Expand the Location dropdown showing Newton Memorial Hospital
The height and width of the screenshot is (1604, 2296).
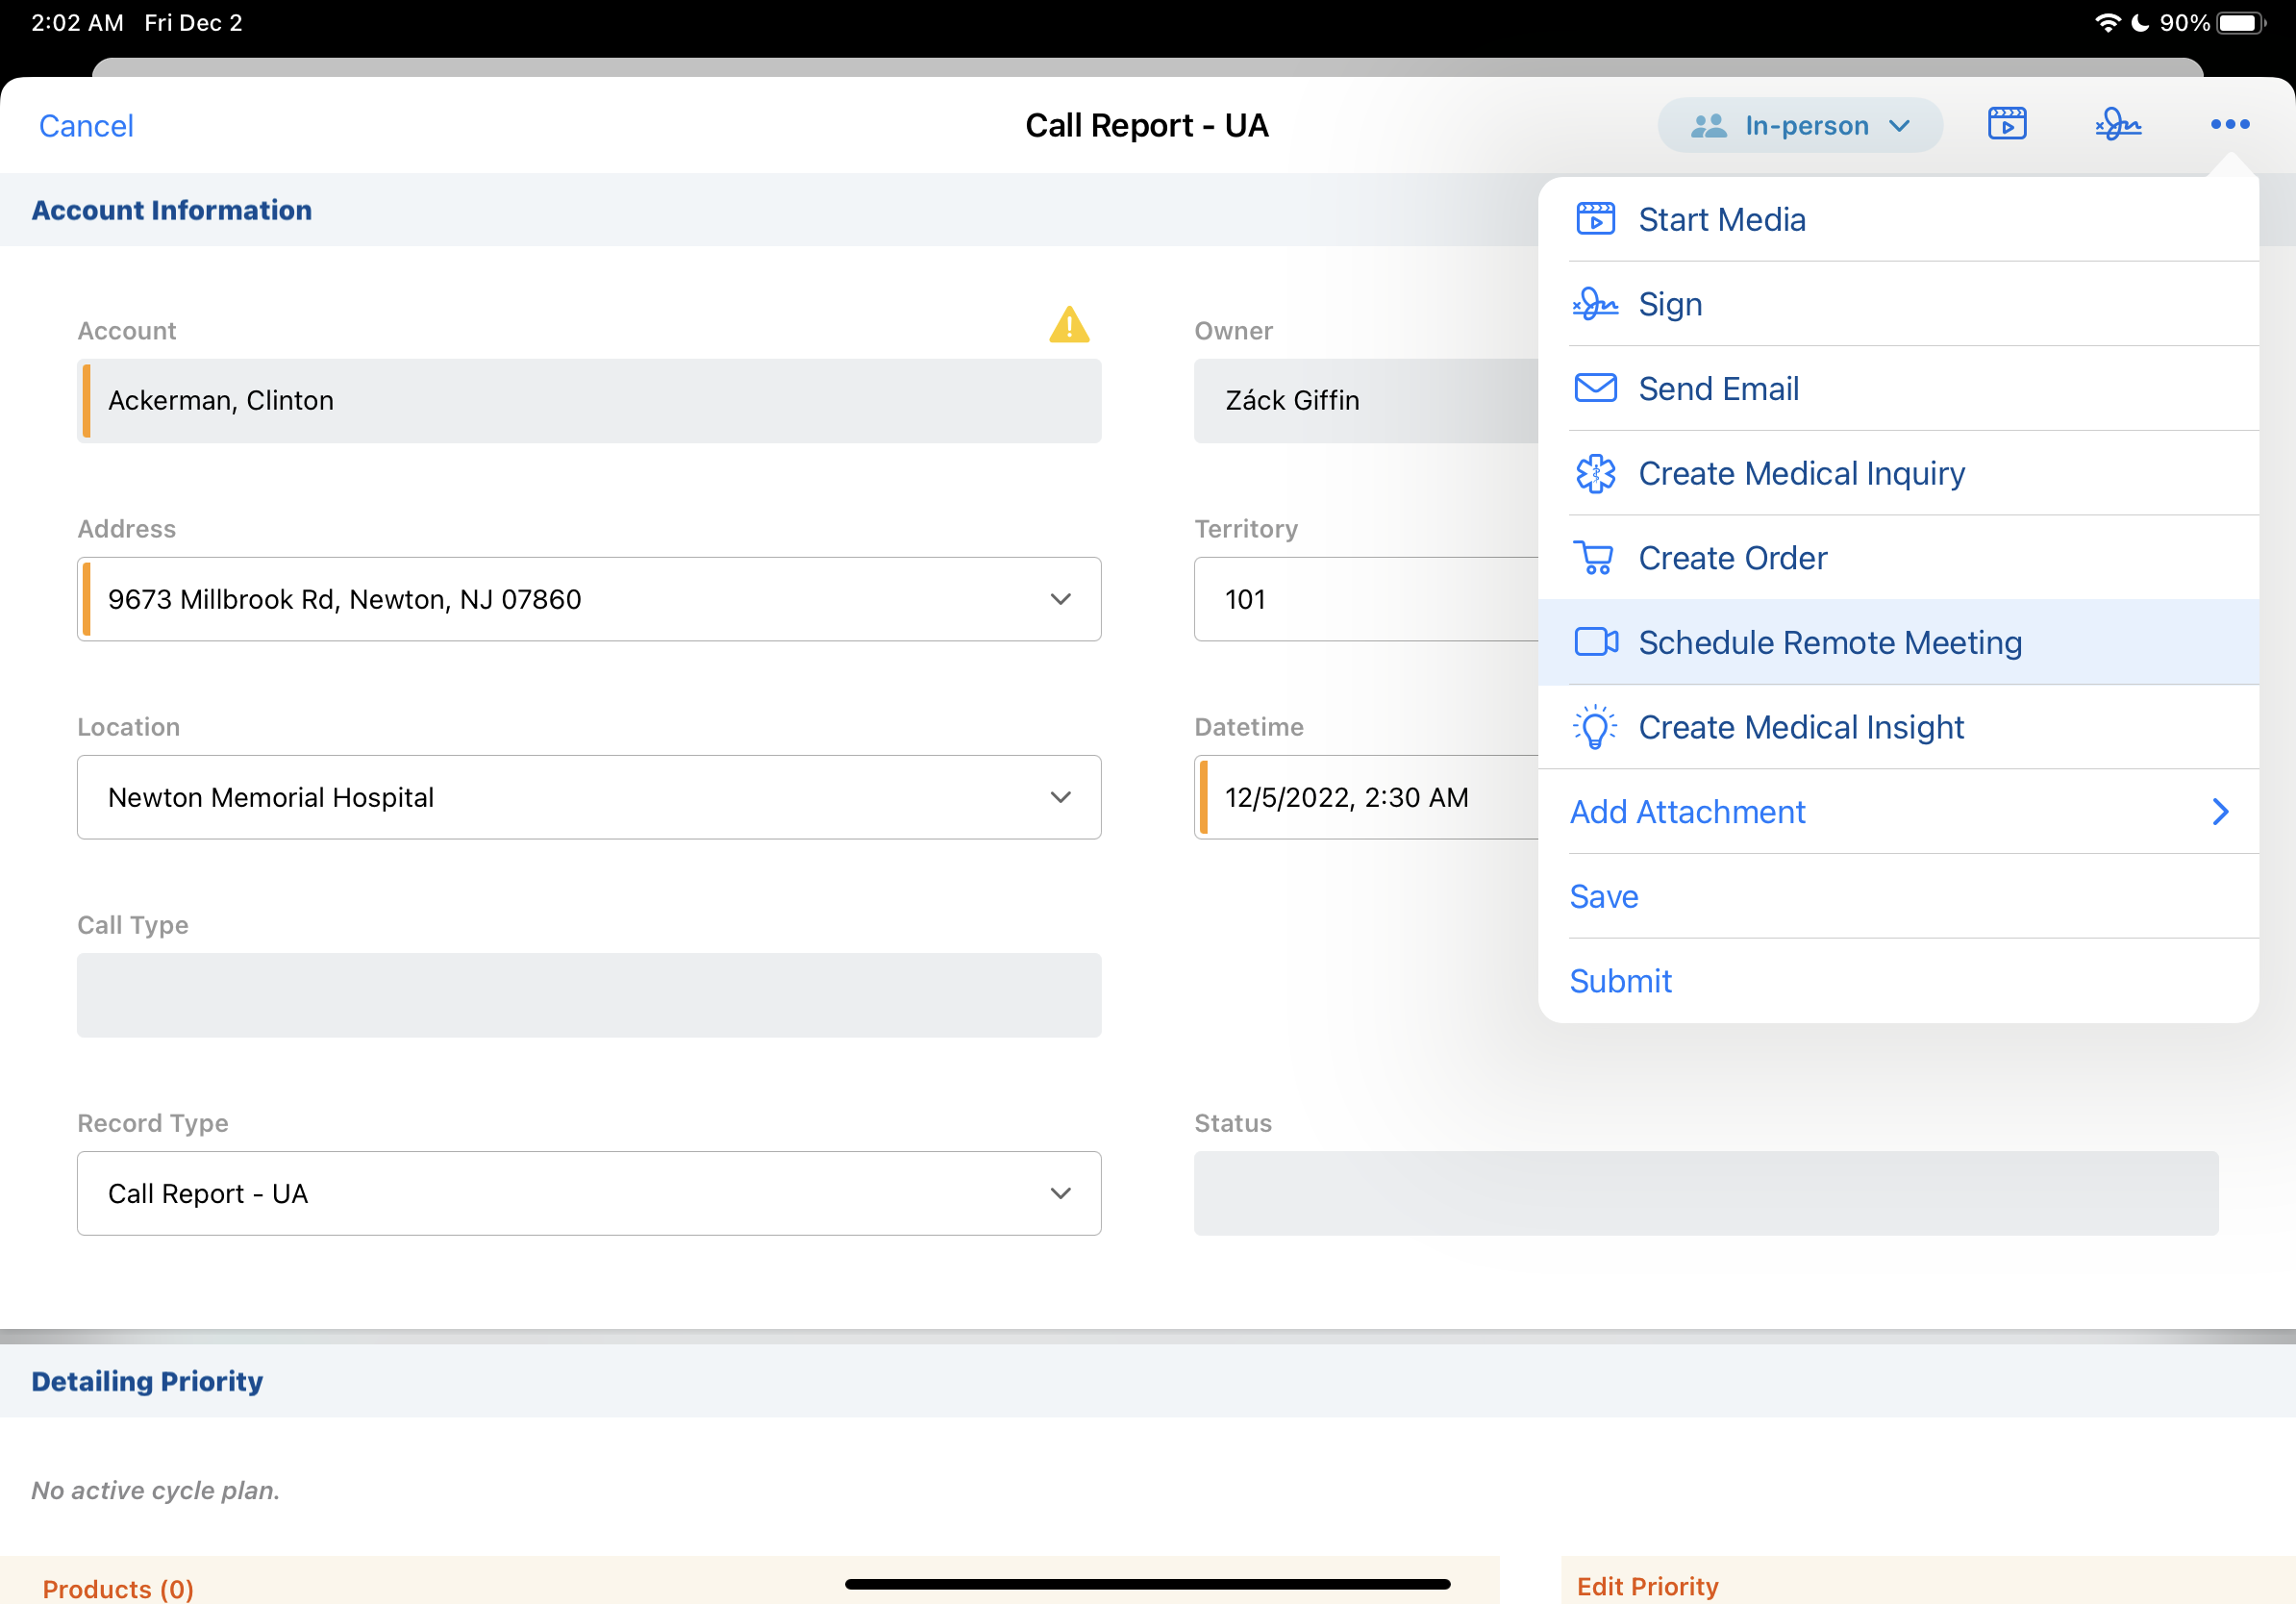tap(1060, 797)
